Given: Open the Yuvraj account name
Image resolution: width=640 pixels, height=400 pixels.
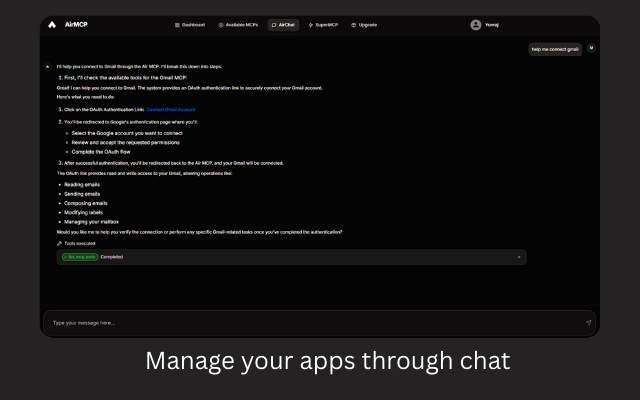Looking at the screenshot, I should tap(492, 25).
